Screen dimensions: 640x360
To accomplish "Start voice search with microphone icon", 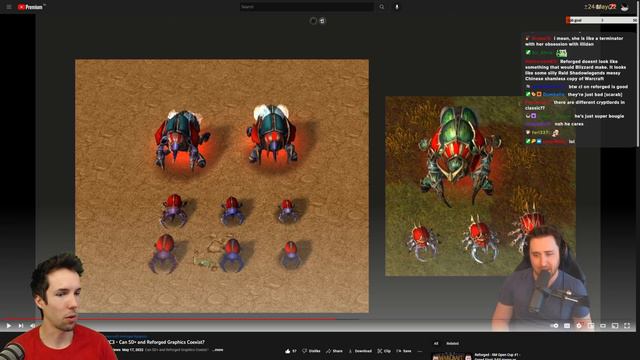I will click(x=397, y=7).
